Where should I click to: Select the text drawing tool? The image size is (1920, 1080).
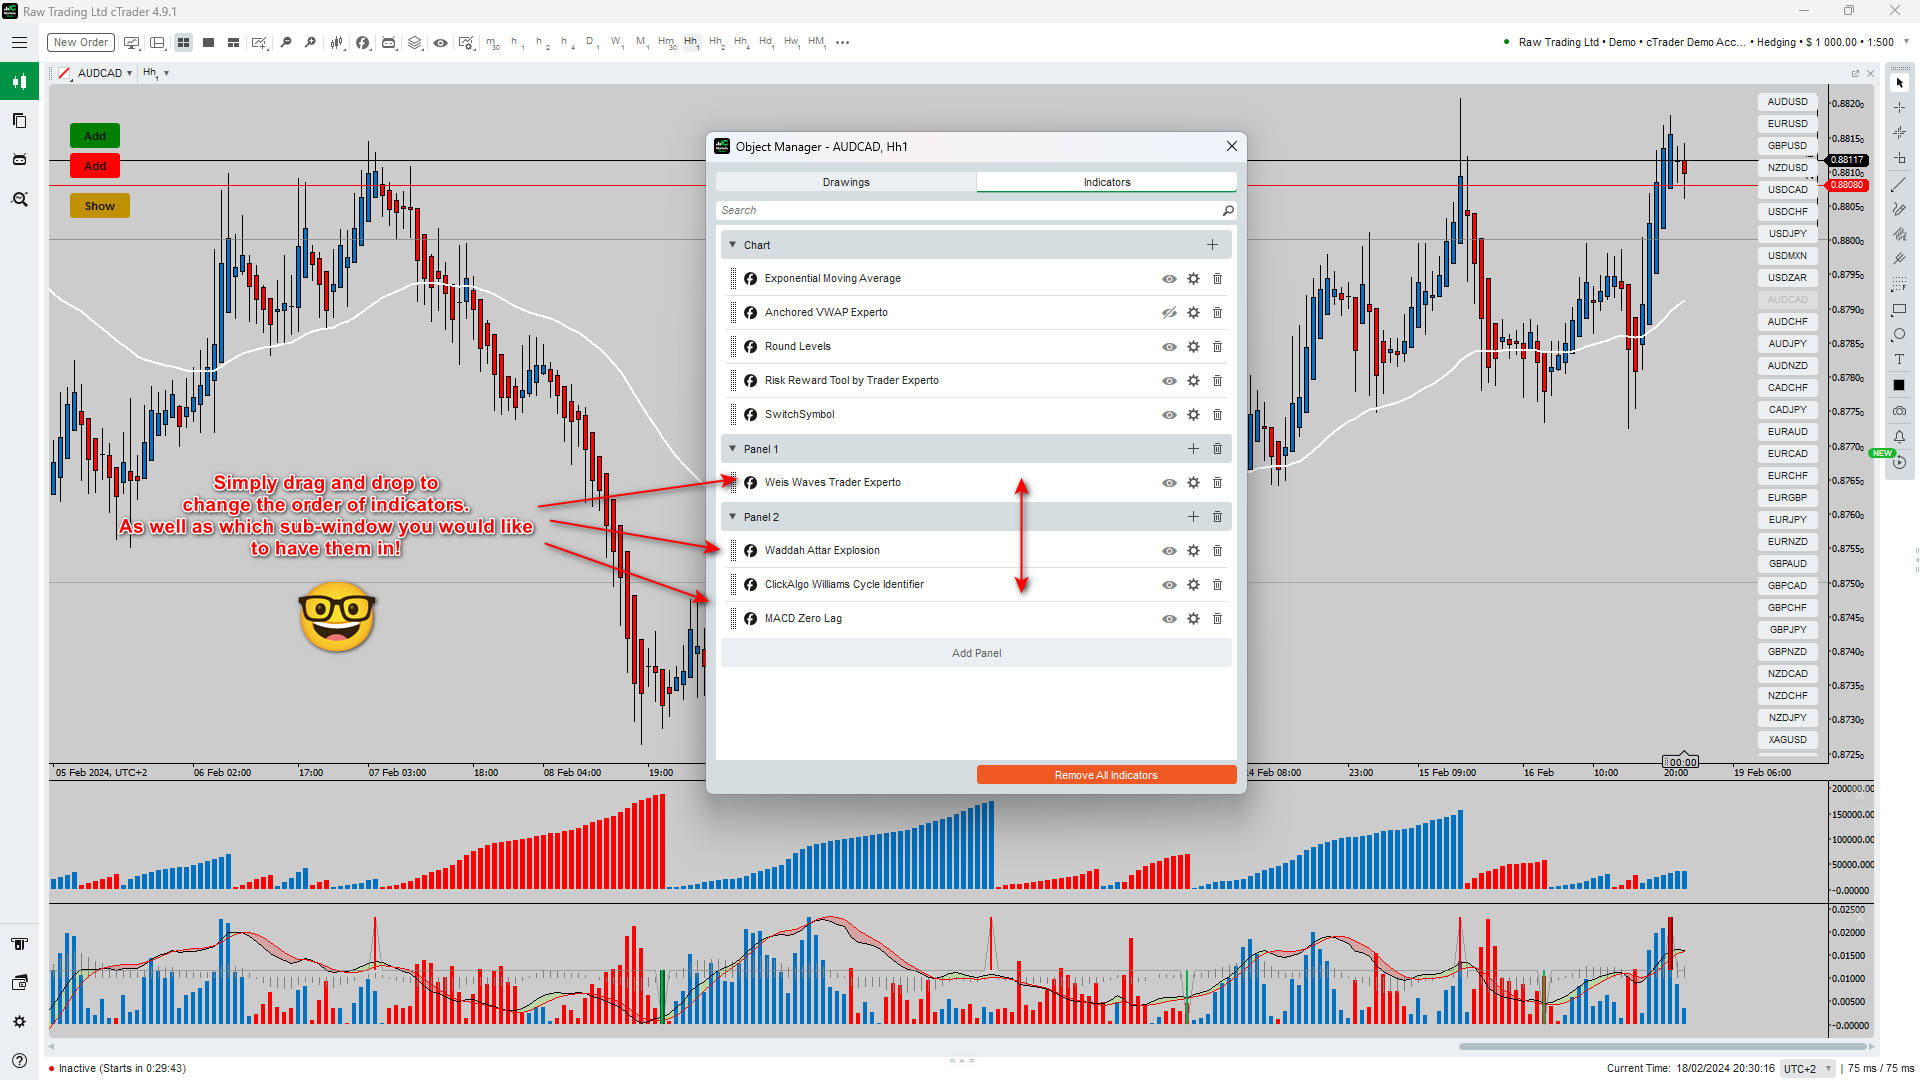tap(1899, 360)
